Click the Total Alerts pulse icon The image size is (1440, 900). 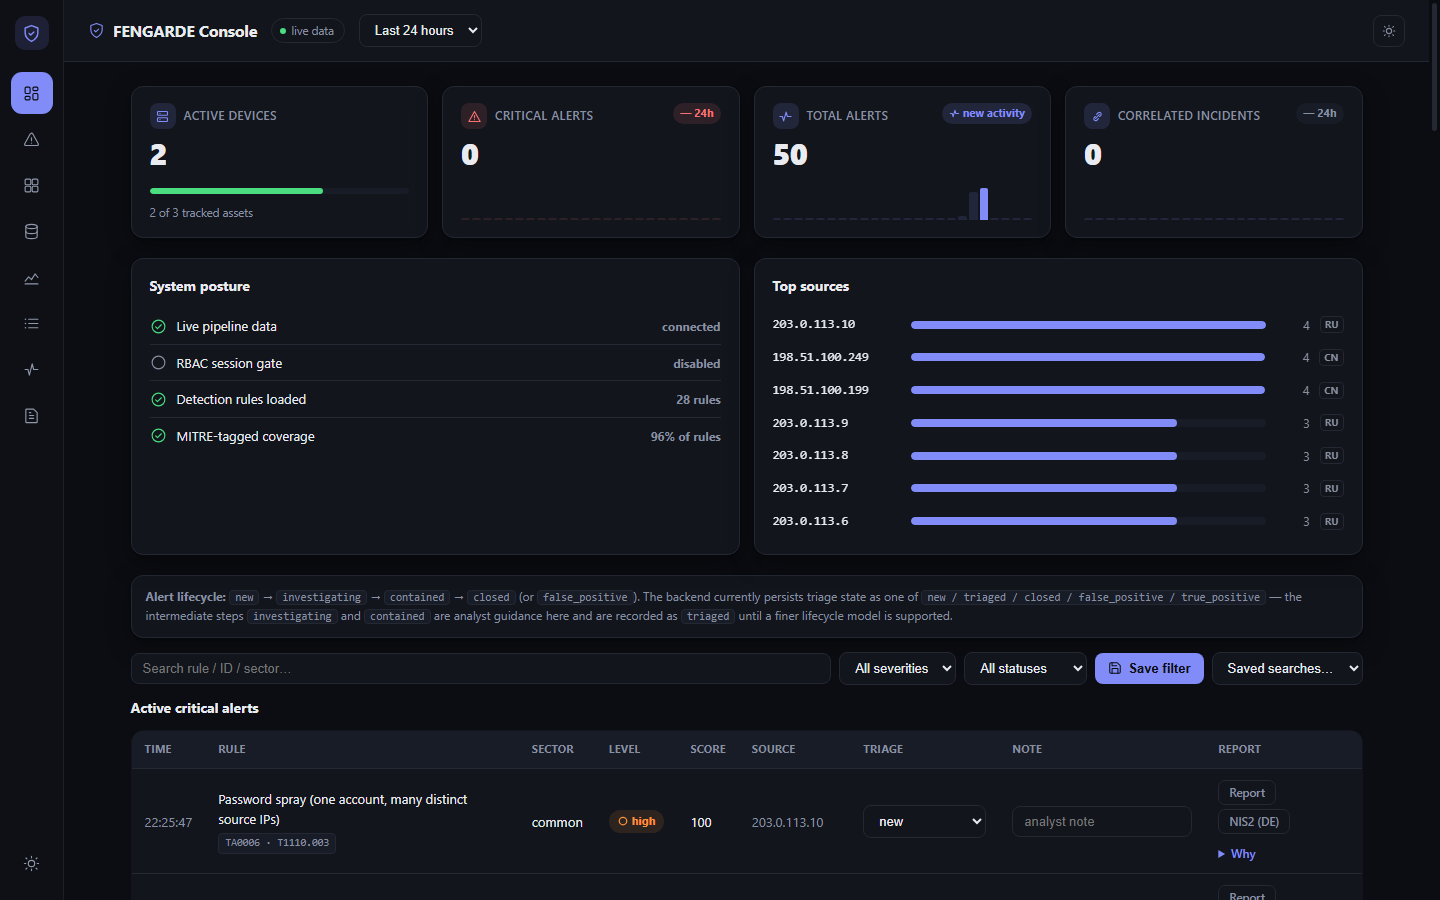(x=786, y=116)
